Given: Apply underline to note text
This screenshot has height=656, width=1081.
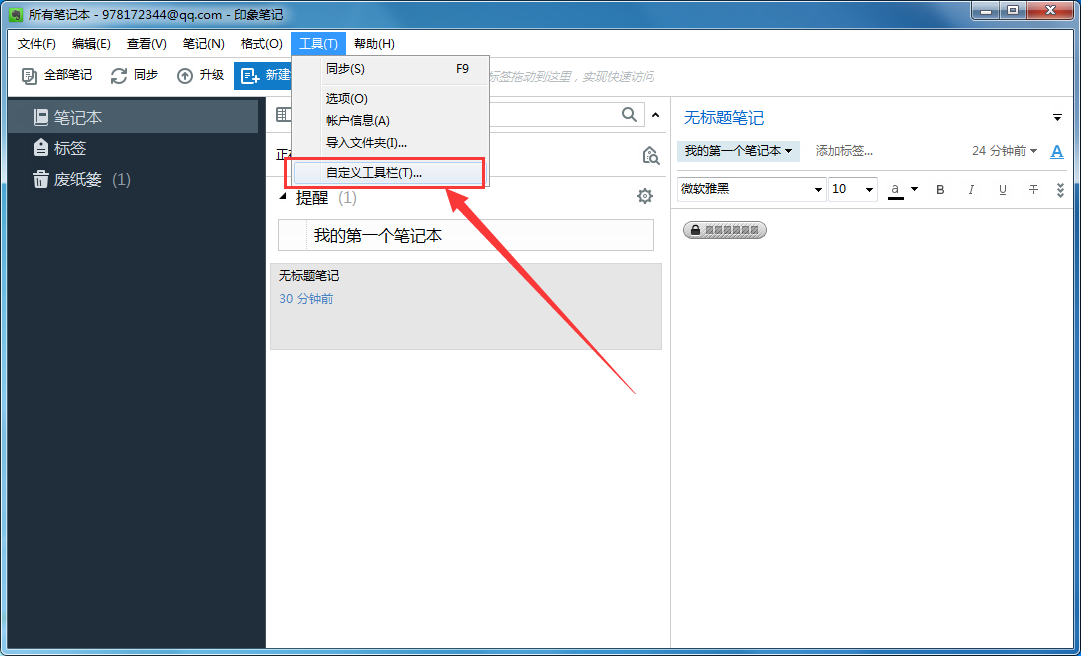Looking at the screenshot, I should (x=1002, y=189).
